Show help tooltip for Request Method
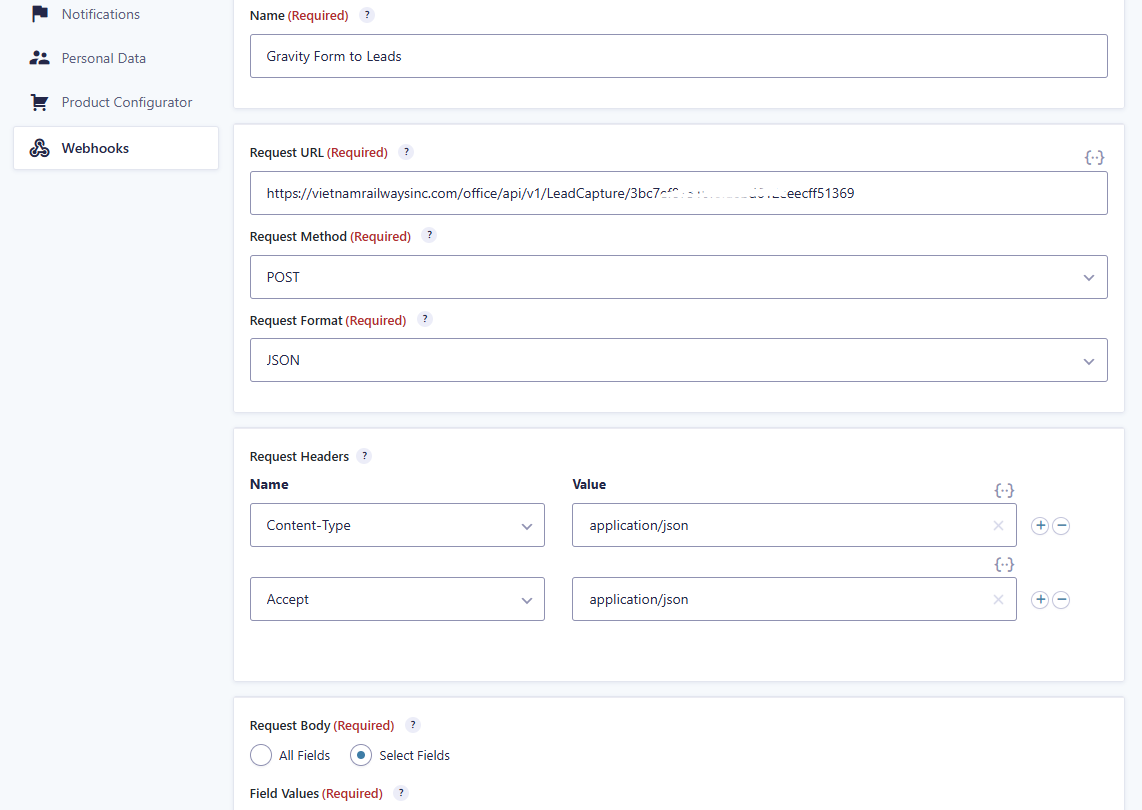Image resolution: width=1142 pixels, height=810 pixels. click(x=429, y=236)
